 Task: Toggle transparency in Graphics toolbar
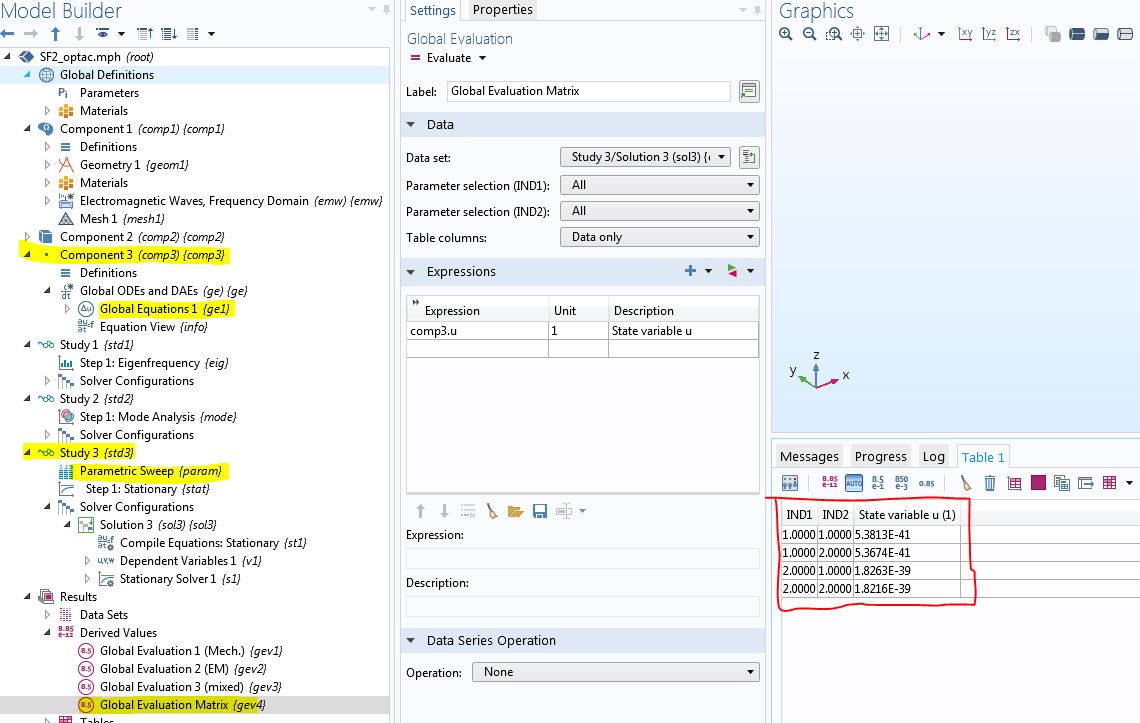(1052, 34)
